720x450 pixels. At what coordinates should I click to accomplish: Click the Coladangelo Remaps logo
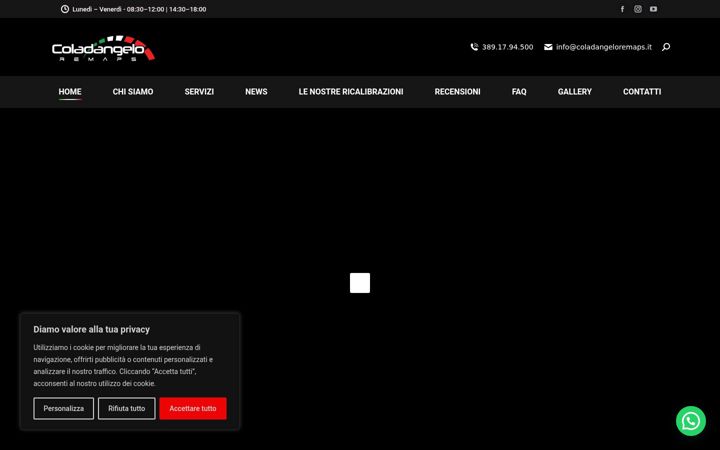[x=103, y=48]
